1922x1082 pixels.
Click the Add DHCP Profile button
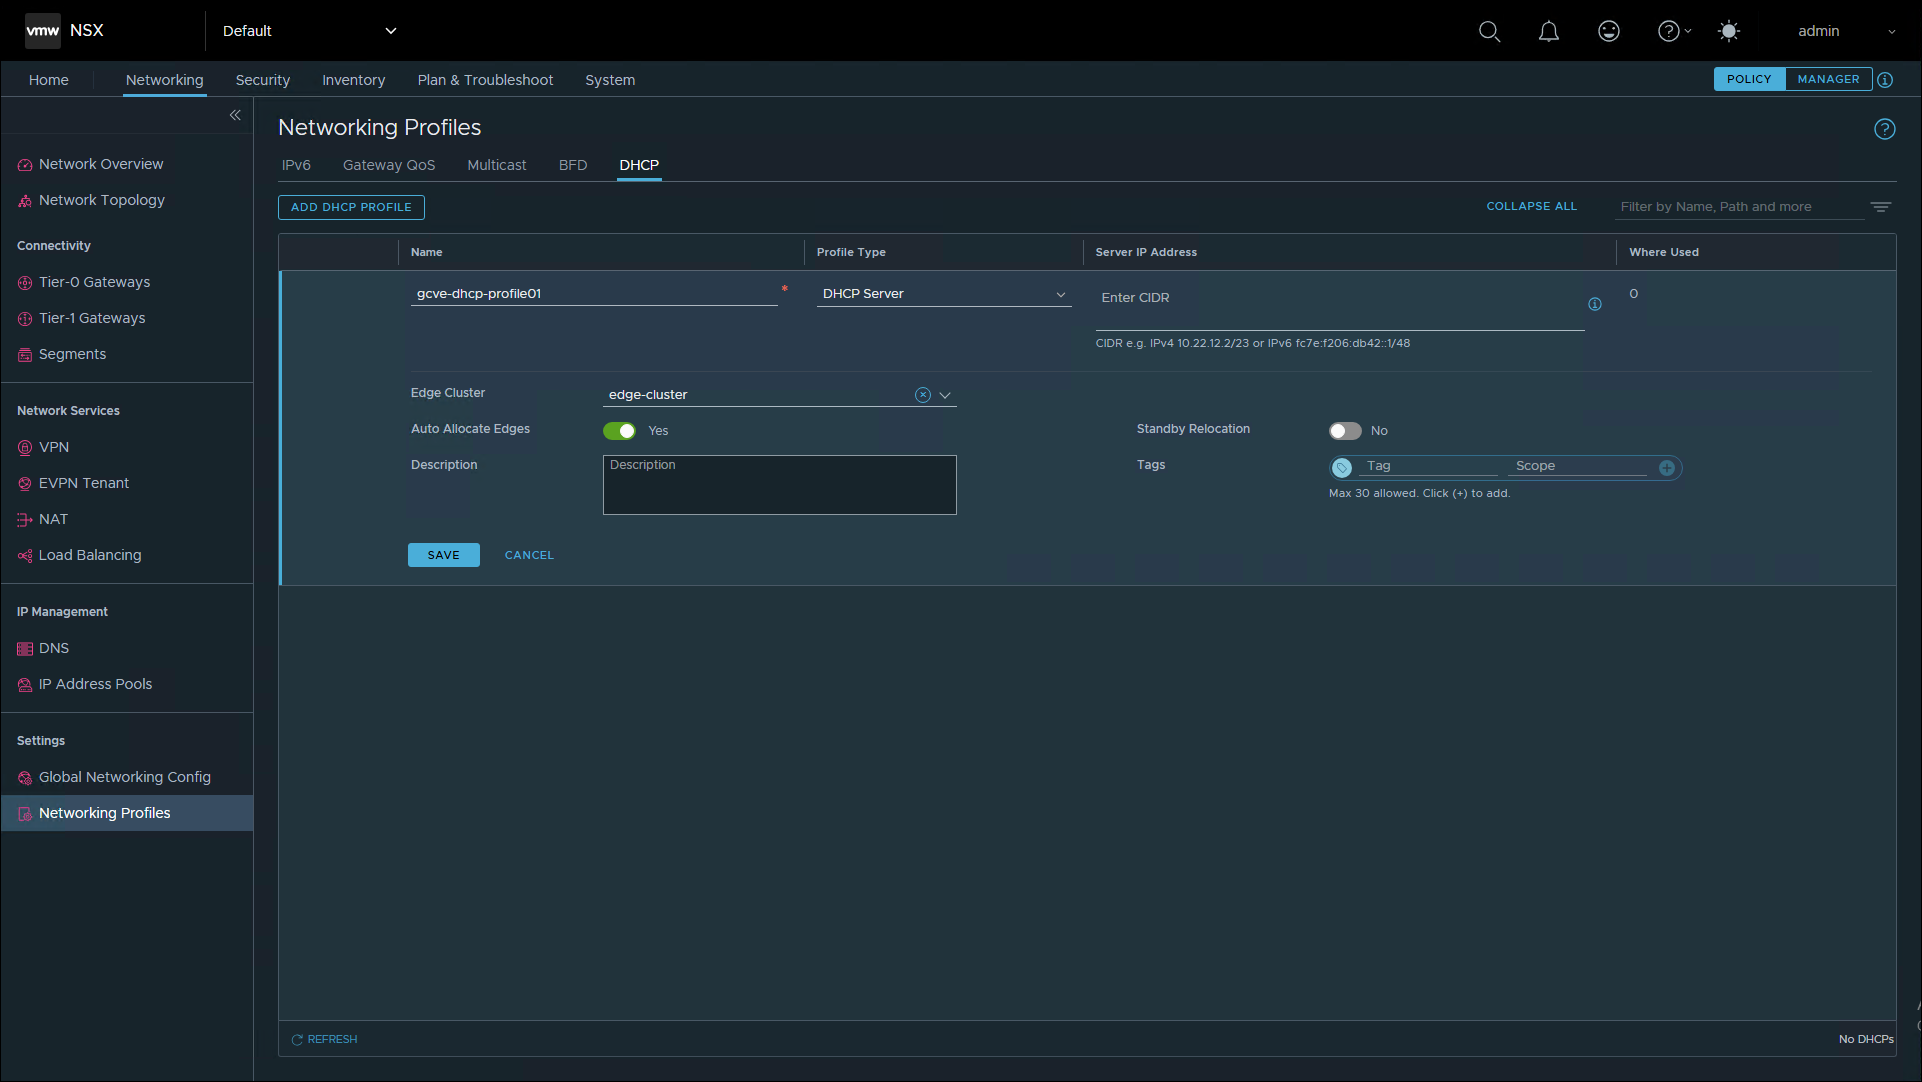[351, 207]
